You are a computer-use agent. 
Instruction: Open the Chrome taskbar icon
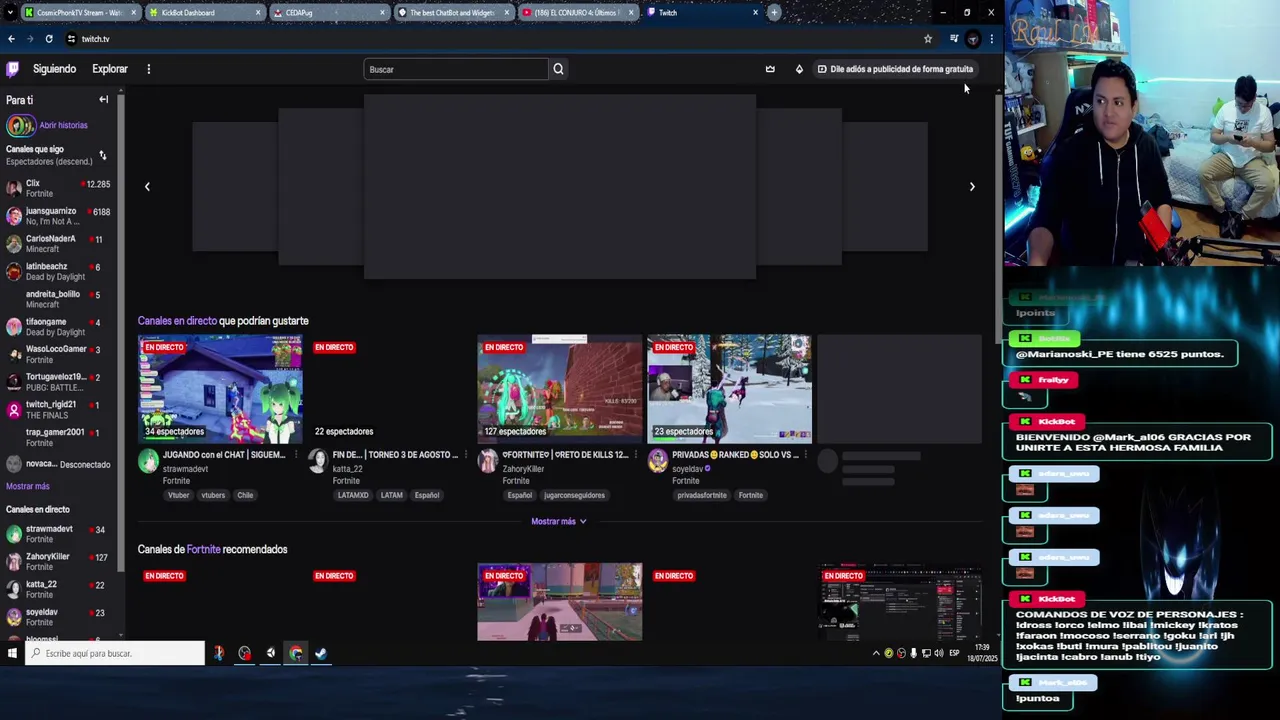click(296, 653)
